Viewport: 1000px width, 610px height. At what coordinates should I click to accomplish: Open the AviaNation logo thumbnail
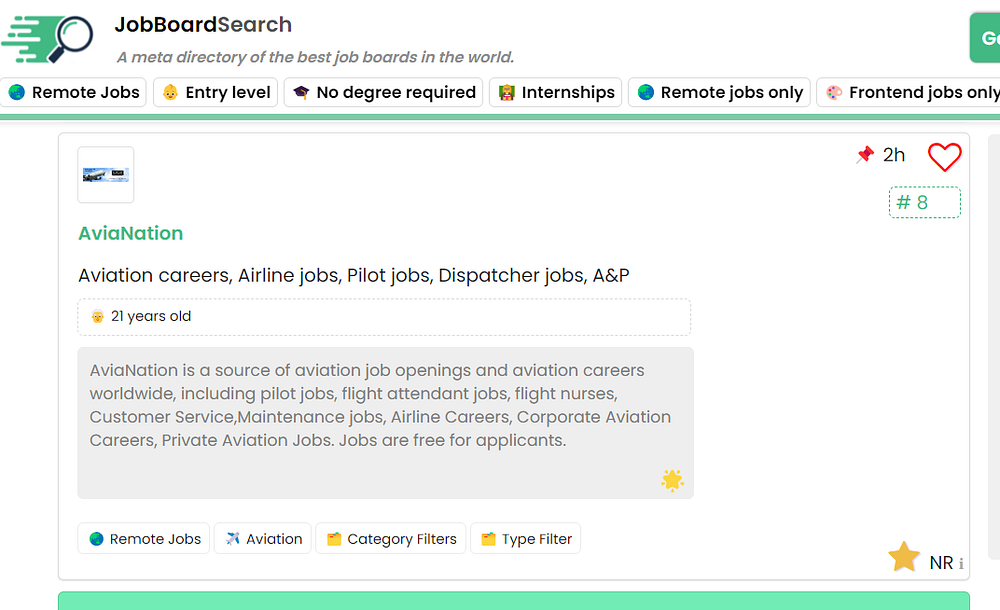click(106, 175)
